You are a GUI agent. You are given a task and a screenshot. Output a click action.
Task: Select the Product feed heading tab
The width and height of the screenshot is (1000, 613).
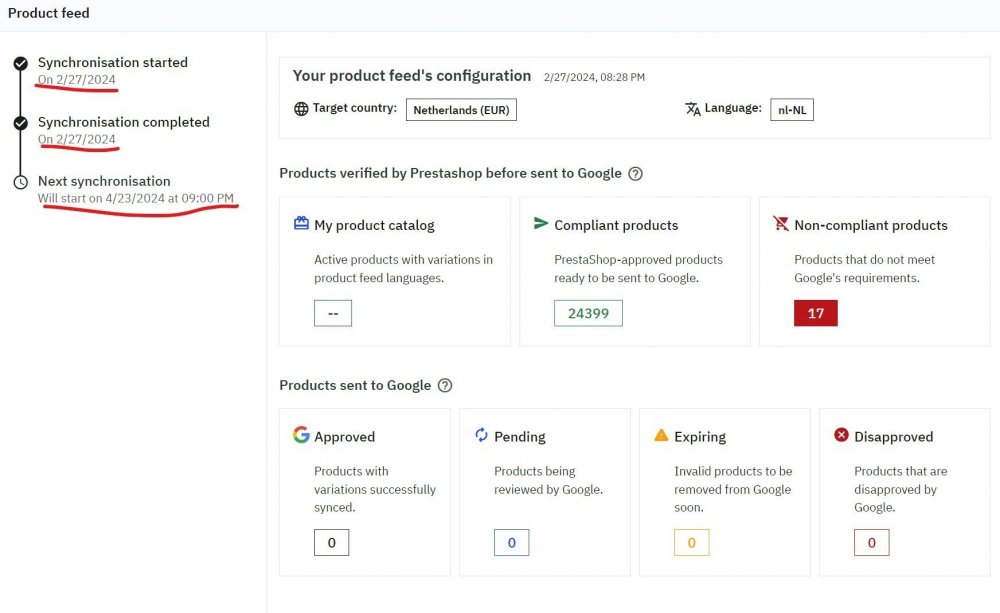pyautogui.click(x=49, y=13)
